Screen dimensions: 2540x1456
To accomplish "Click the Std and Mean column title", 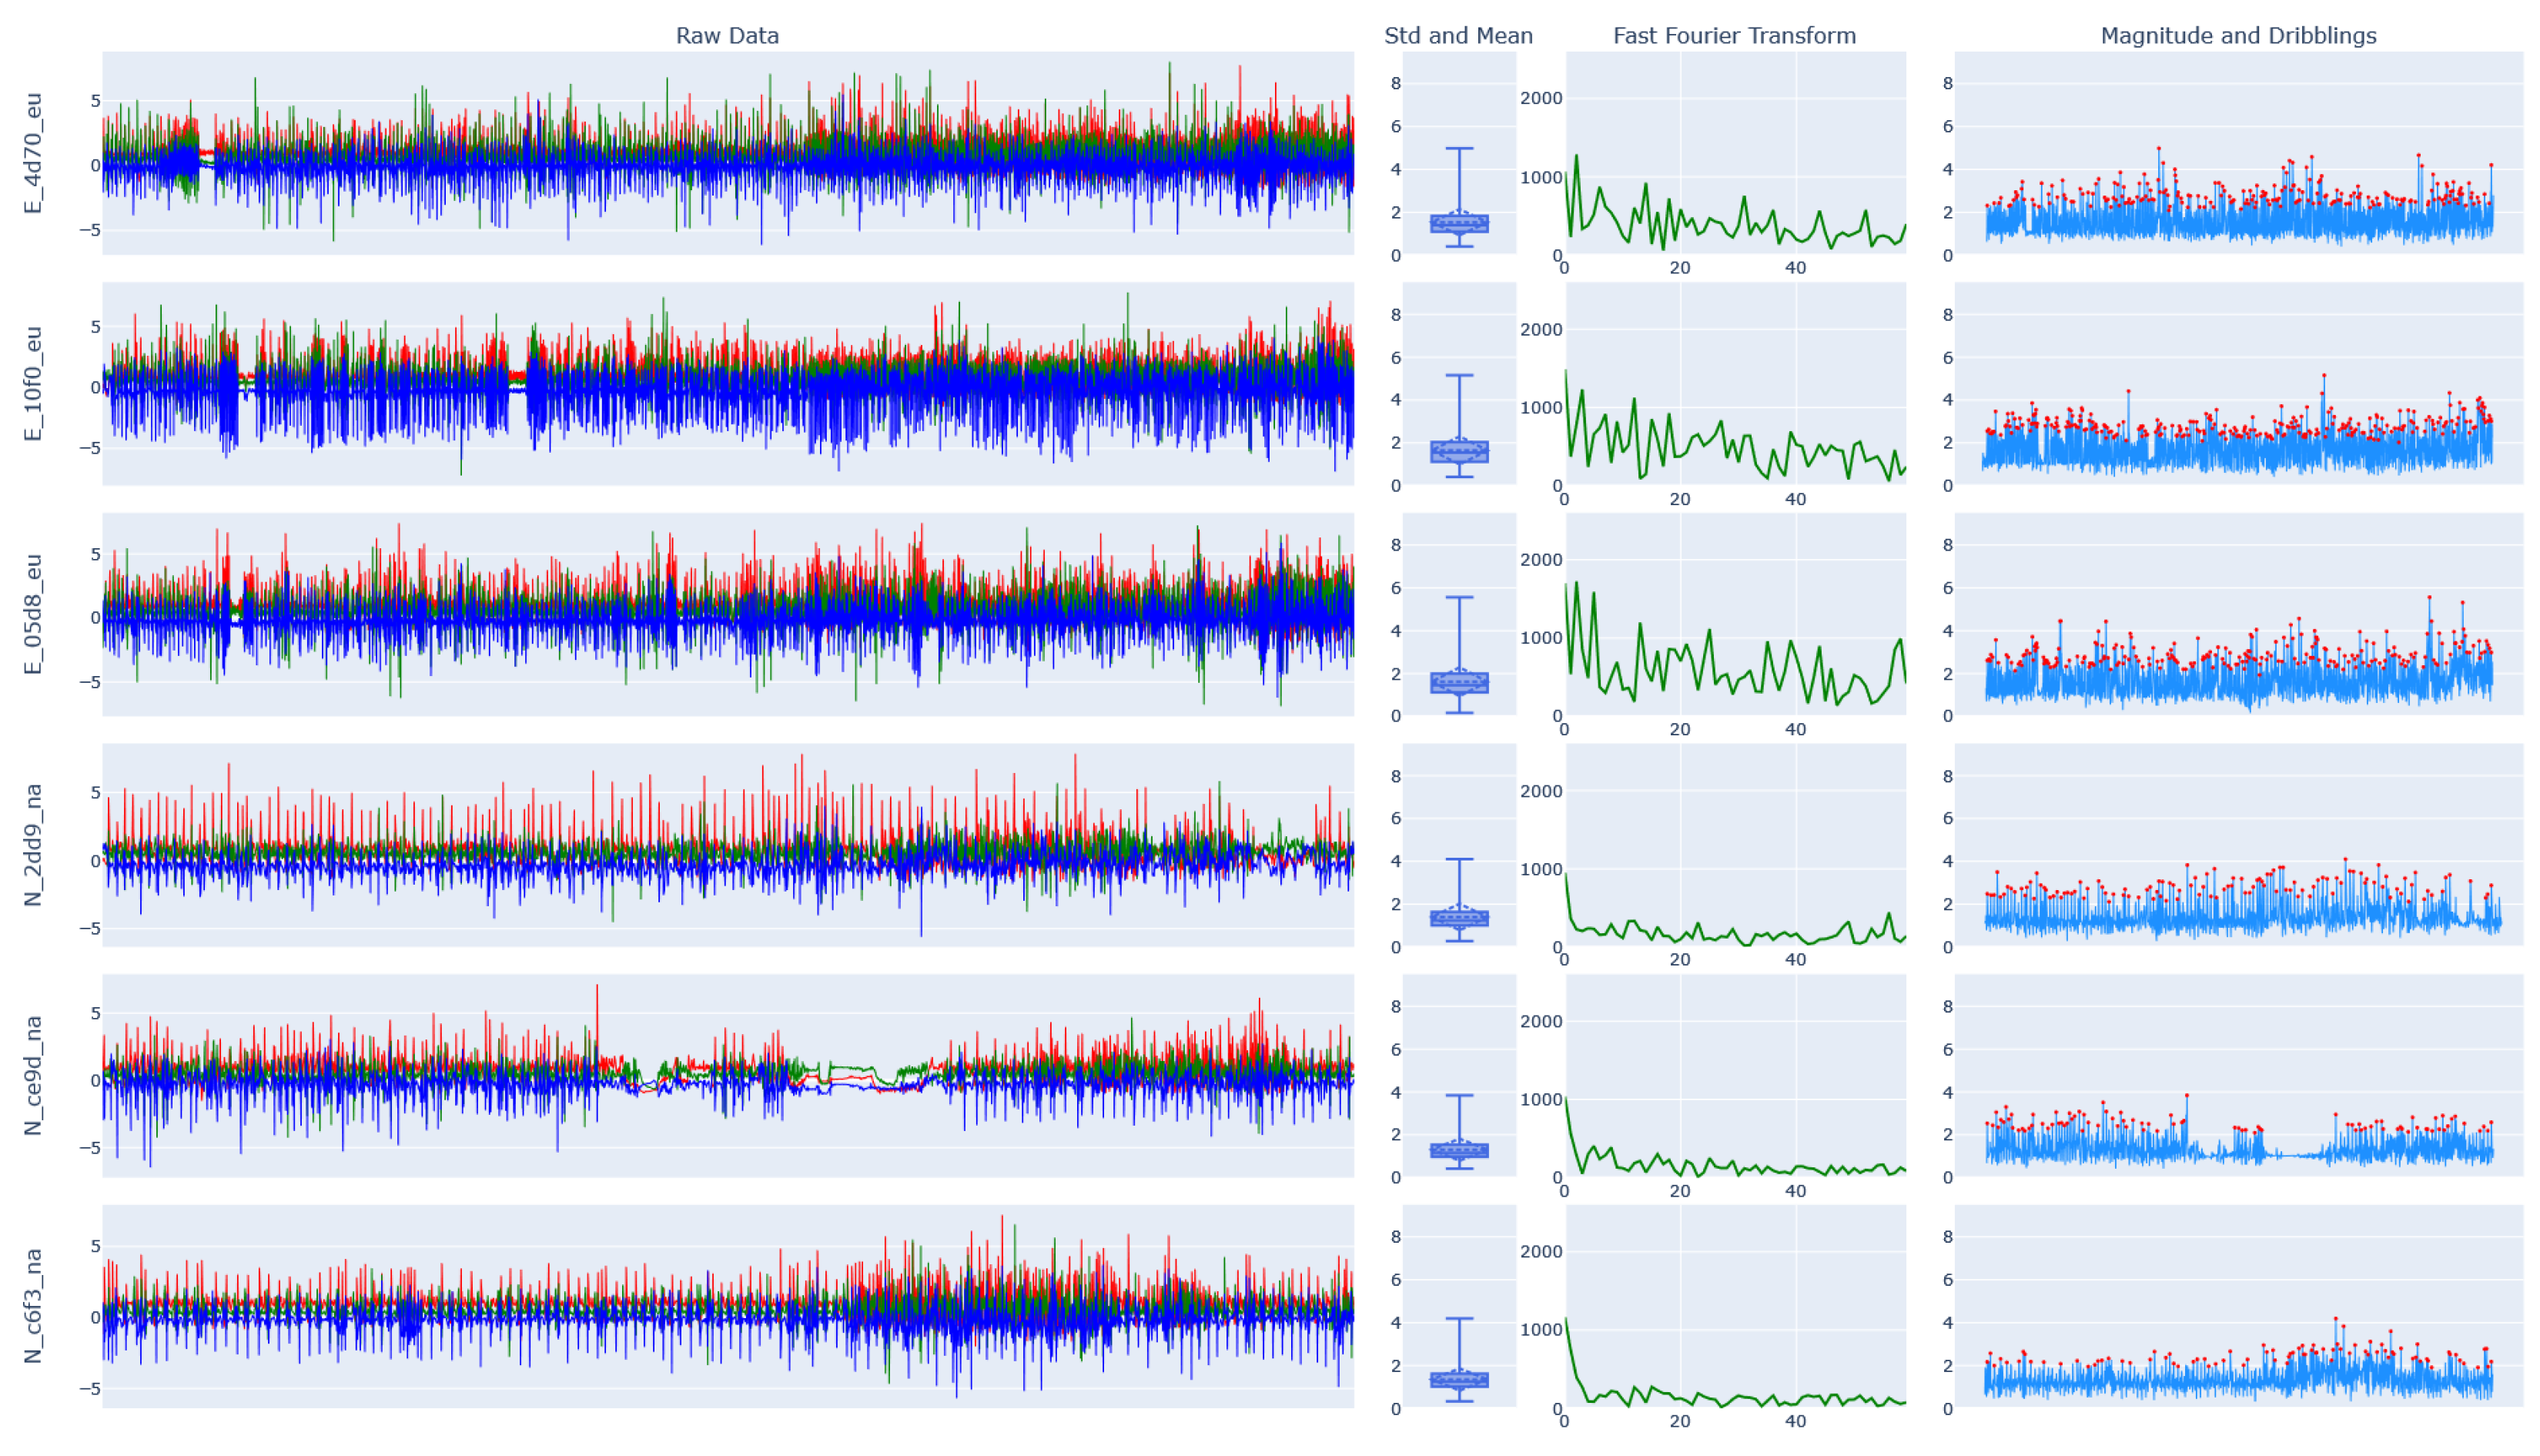I will (x=1458, y=36).
